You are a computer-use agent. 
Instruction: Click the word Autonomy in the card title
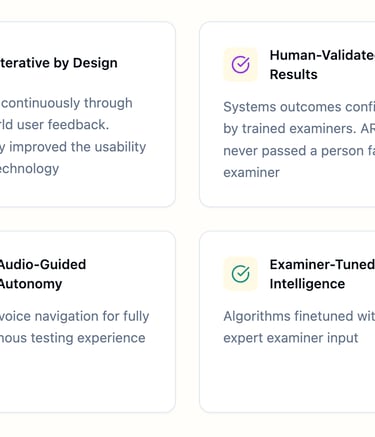31,284
